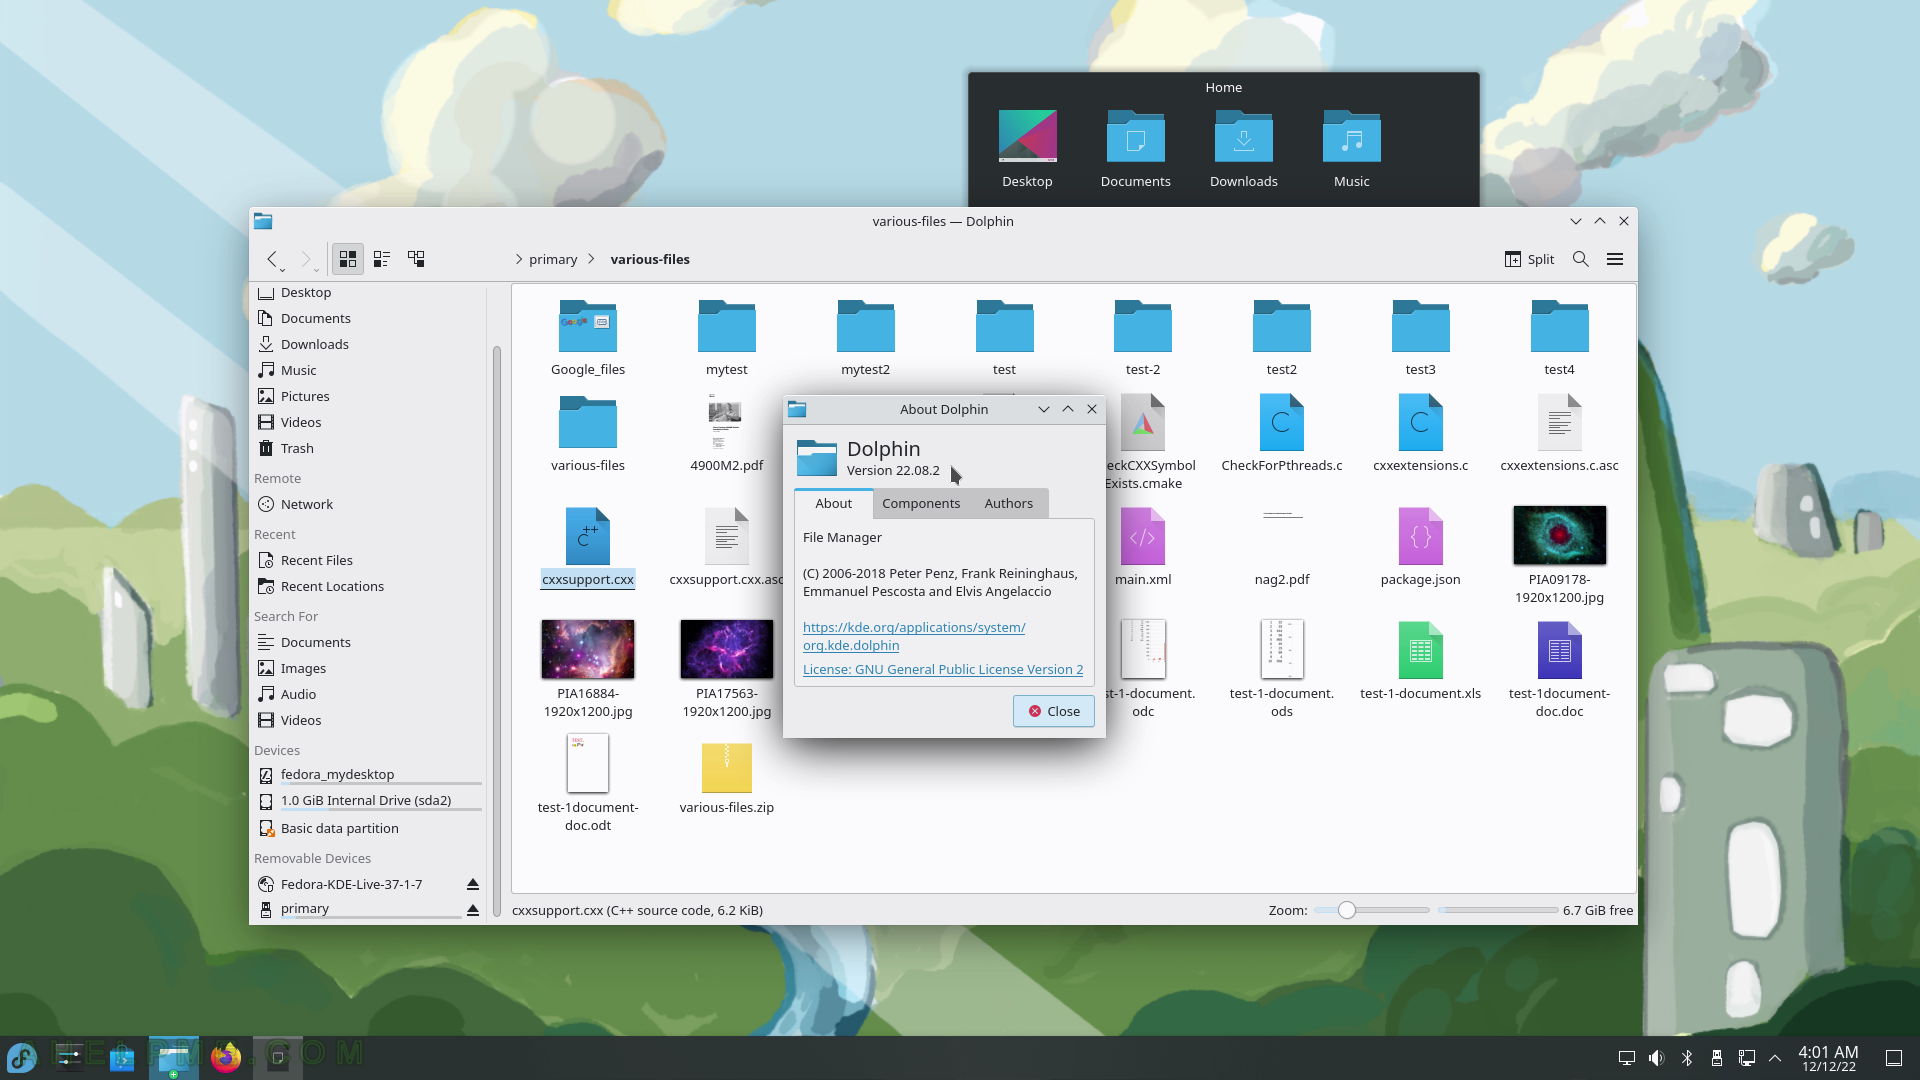Select the package.json file

point(1420,547)
